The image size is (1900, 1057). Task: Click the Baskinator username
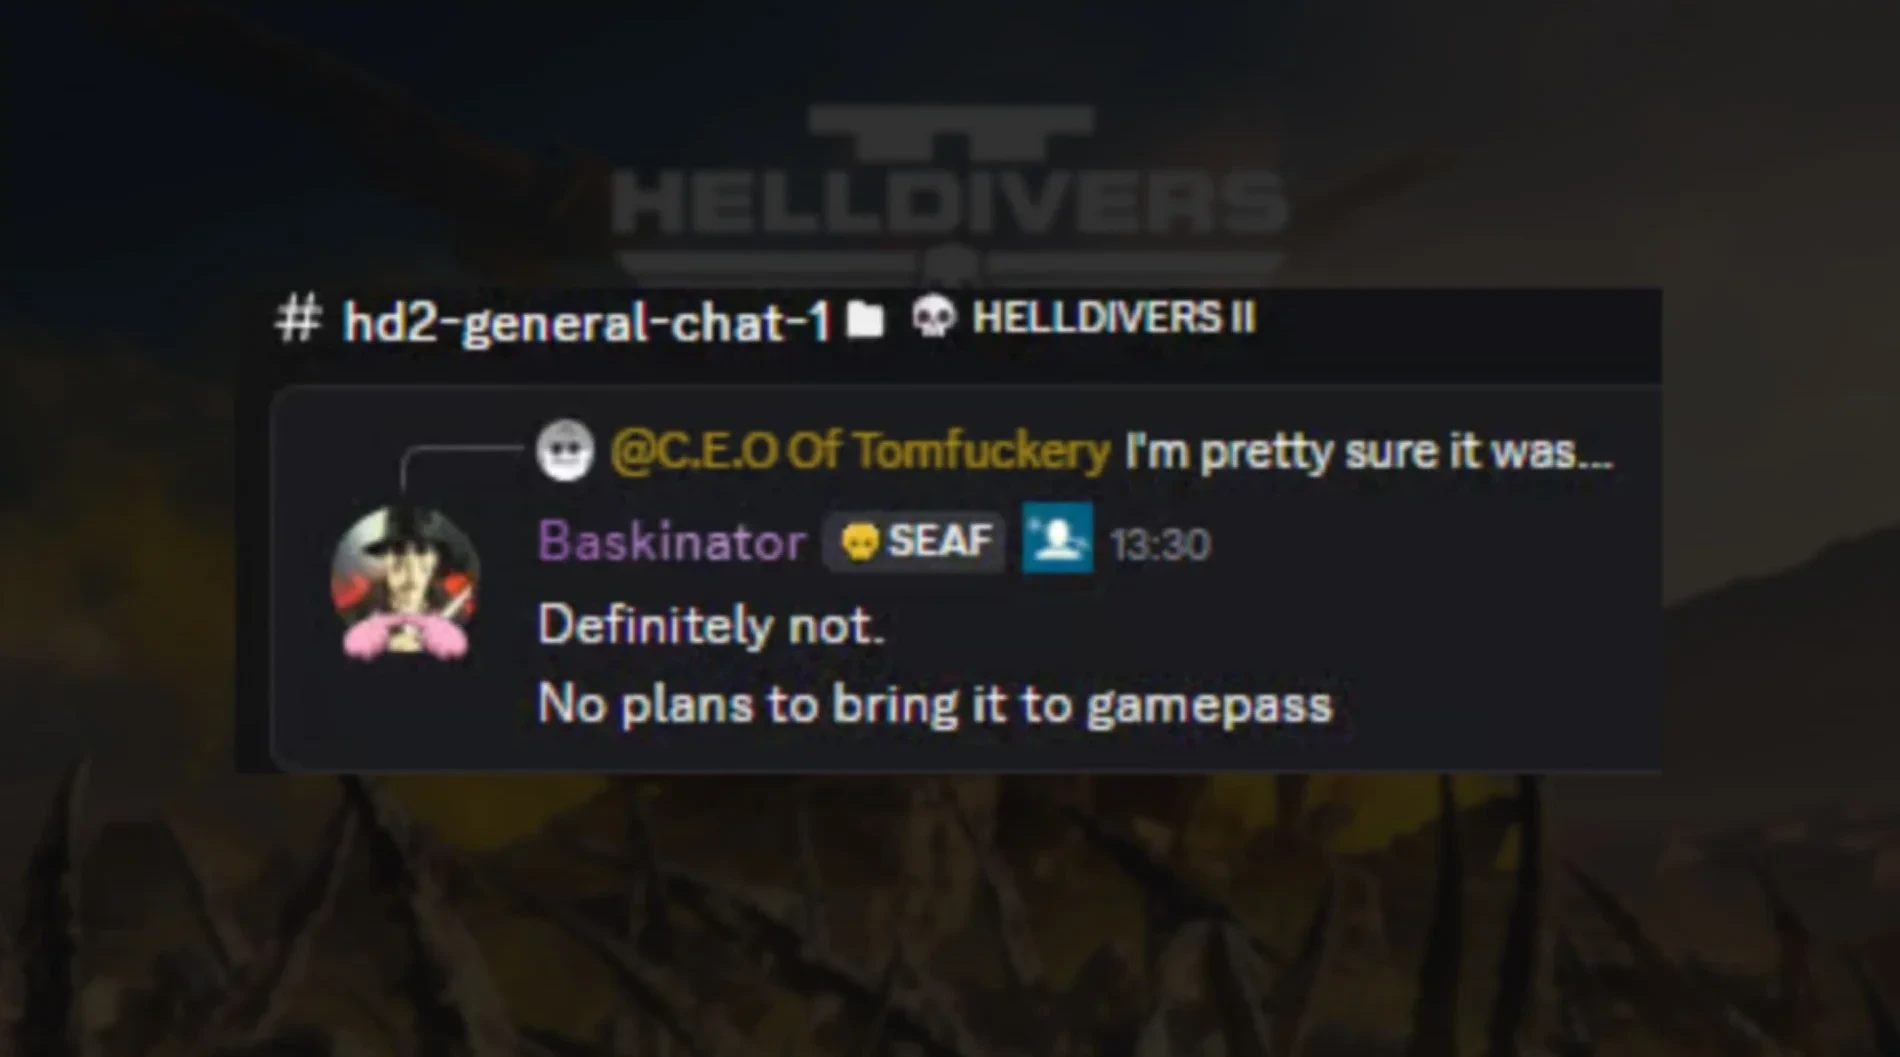coord(671,542)
